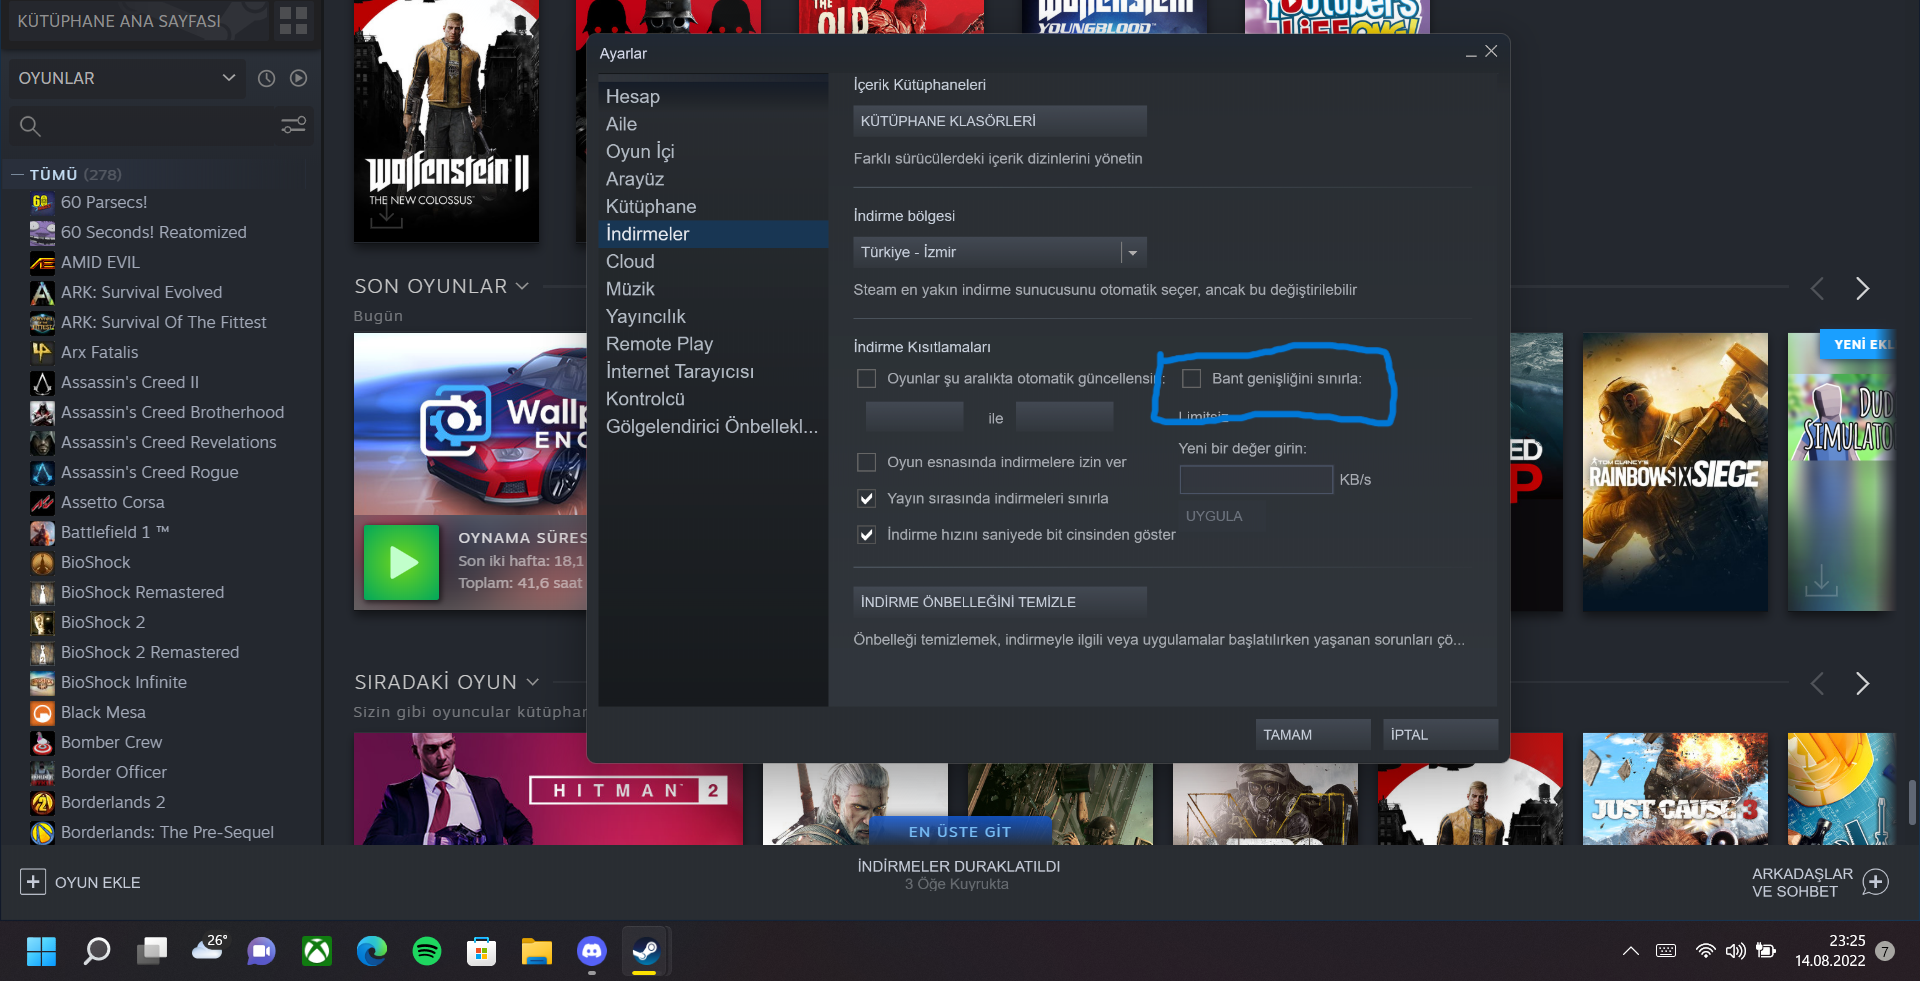The image size is (1920, 981).
Task: Select Arayüz settings category
Action: (x=713, y=179)
